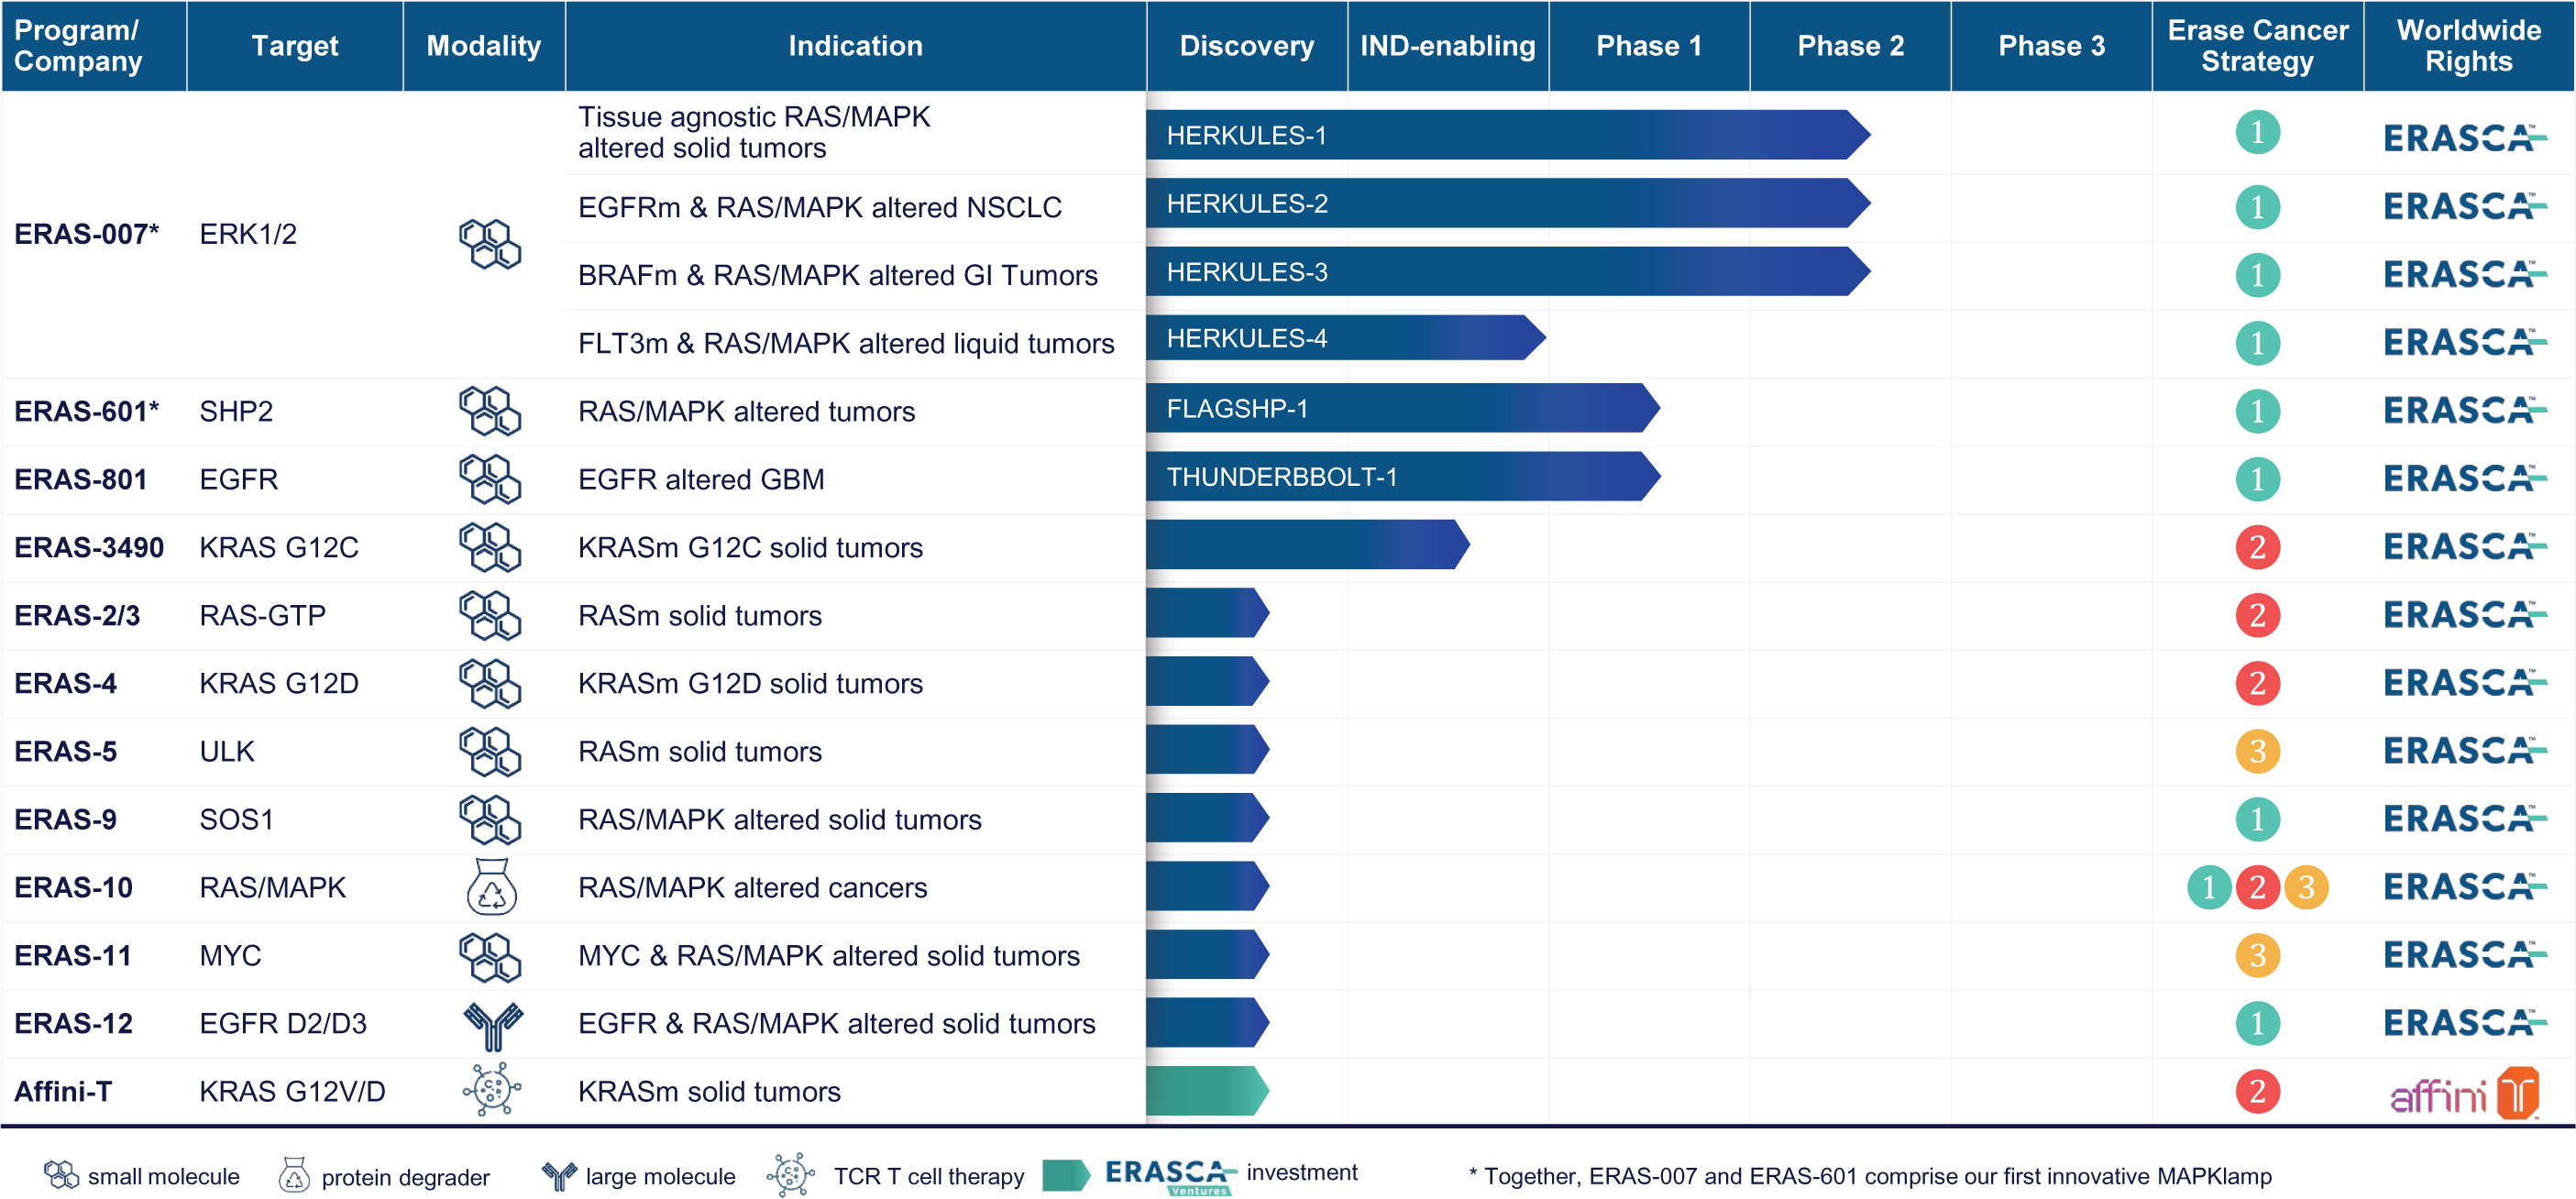
Task: Click the 'TCR T cell therapy' legend label
Action: [929, 1176]
